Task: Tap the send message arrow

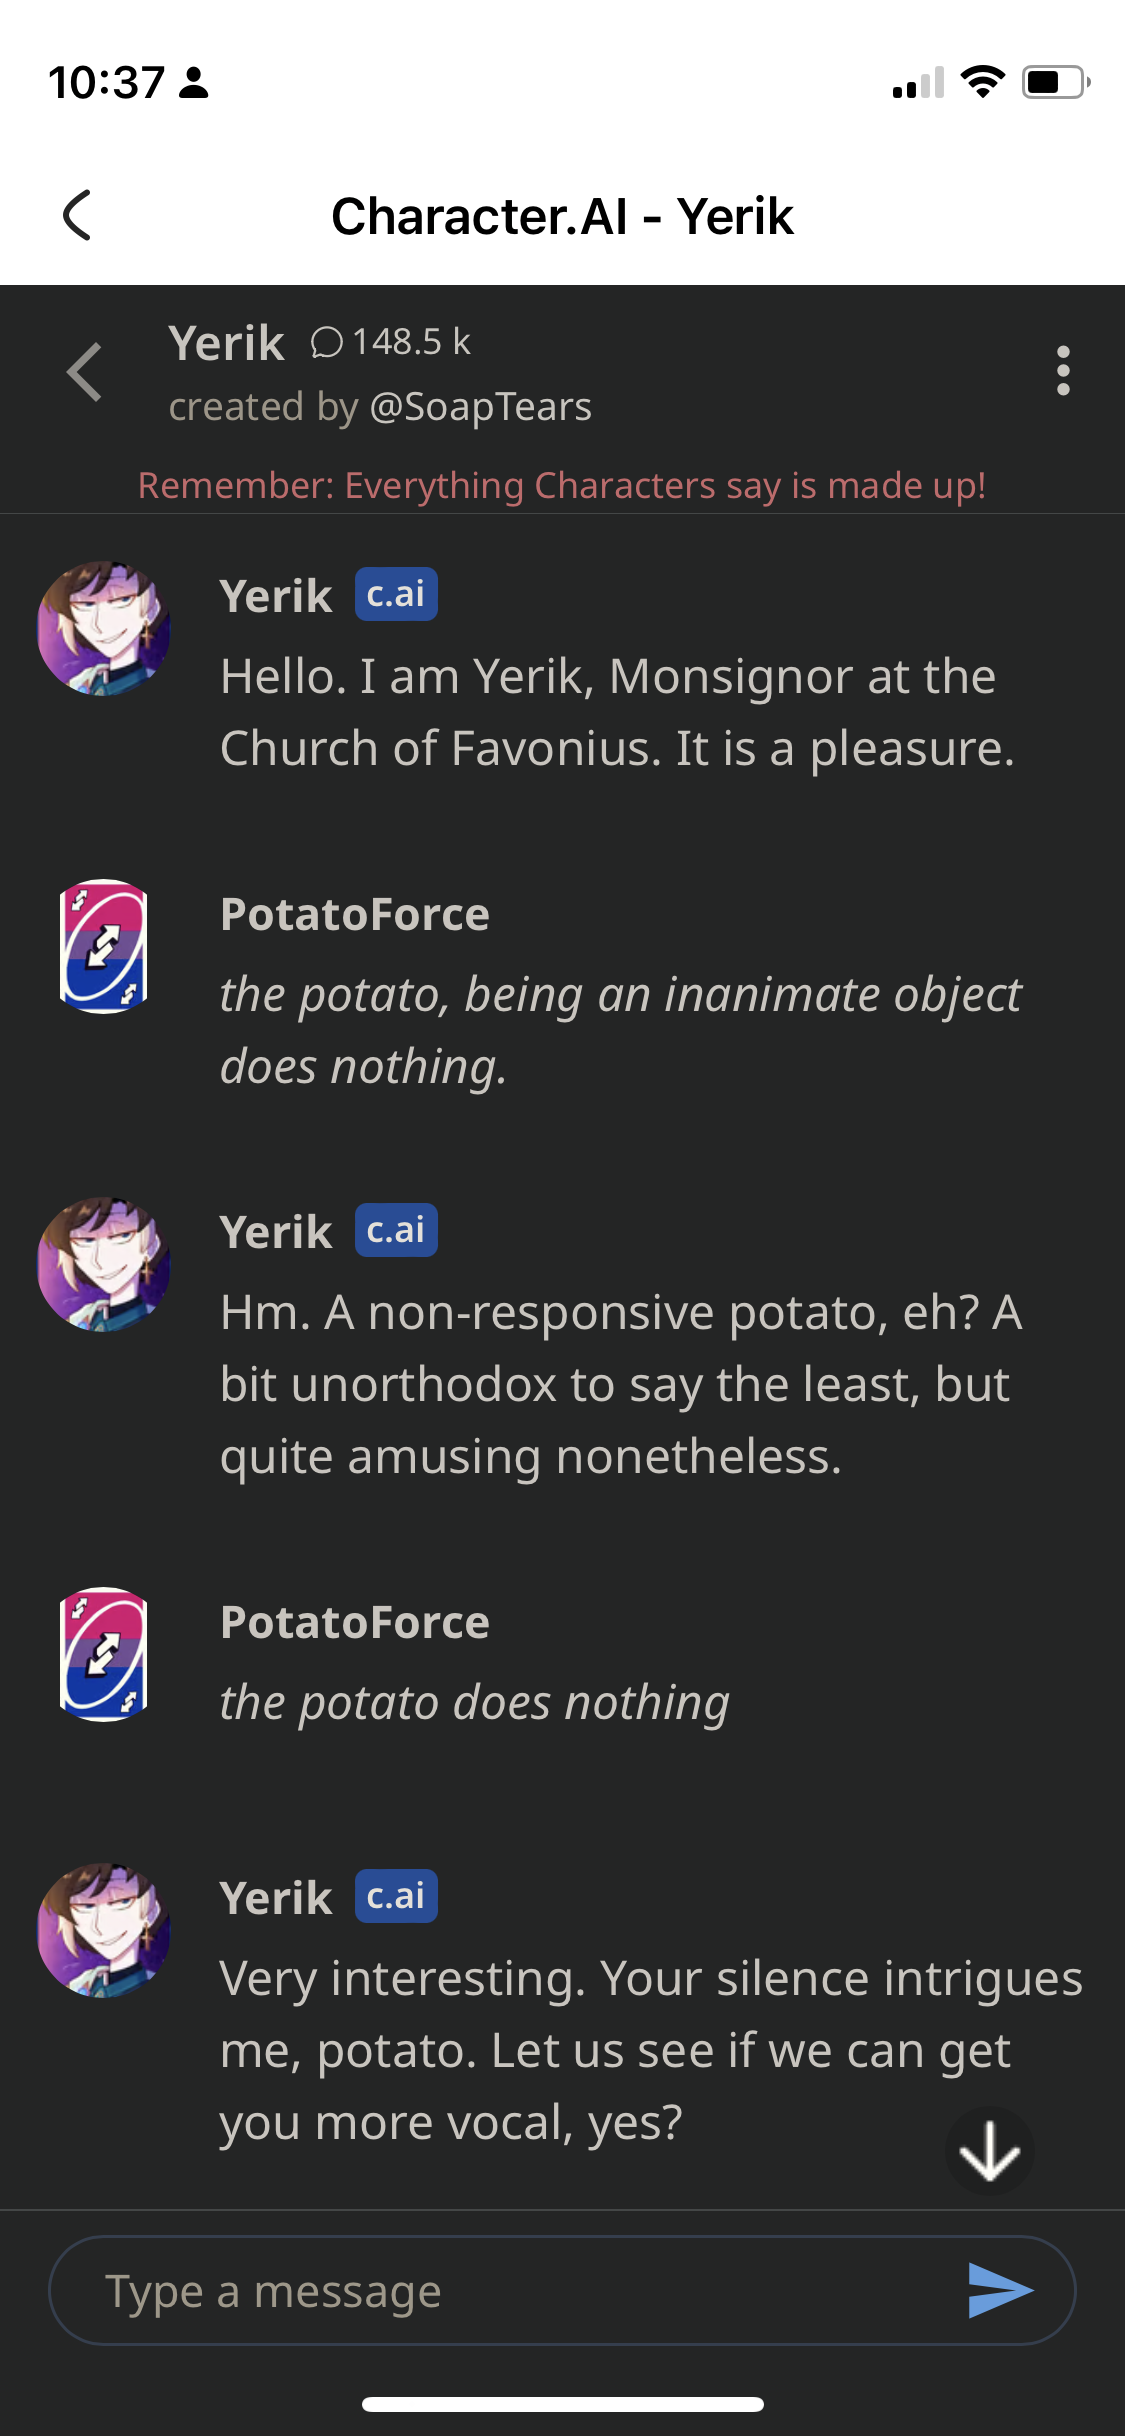Action: point(999,2290)
